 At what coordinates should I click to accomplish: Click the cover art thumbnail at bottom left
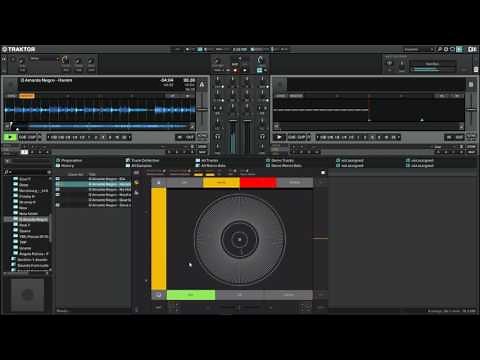coord(27,295)
